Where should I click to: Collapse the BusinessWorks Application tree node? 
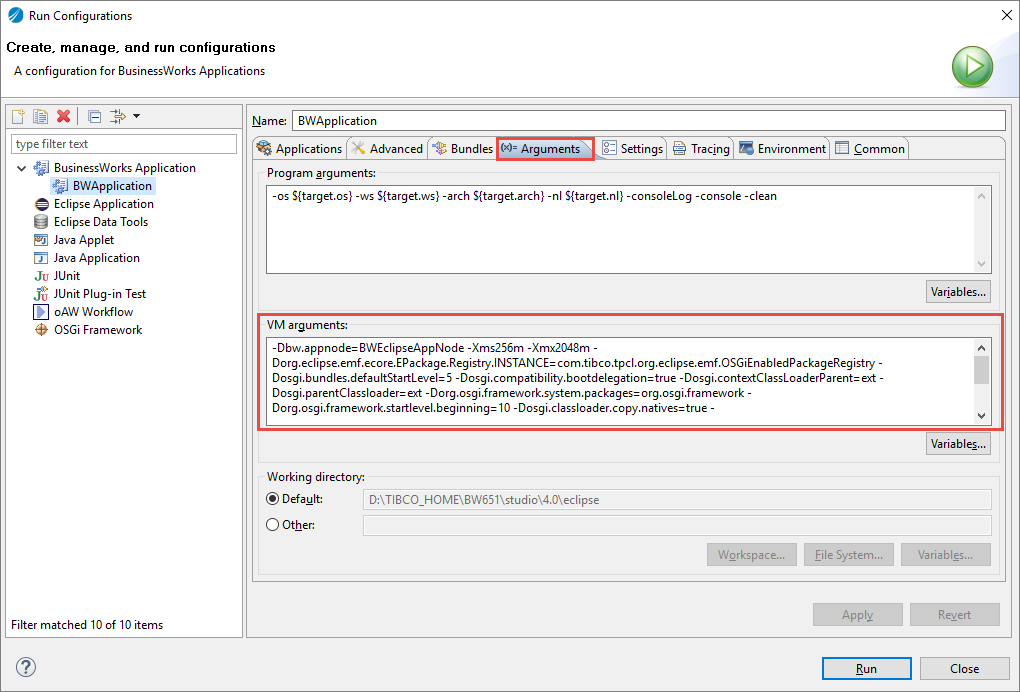click(x=21, y=168)
